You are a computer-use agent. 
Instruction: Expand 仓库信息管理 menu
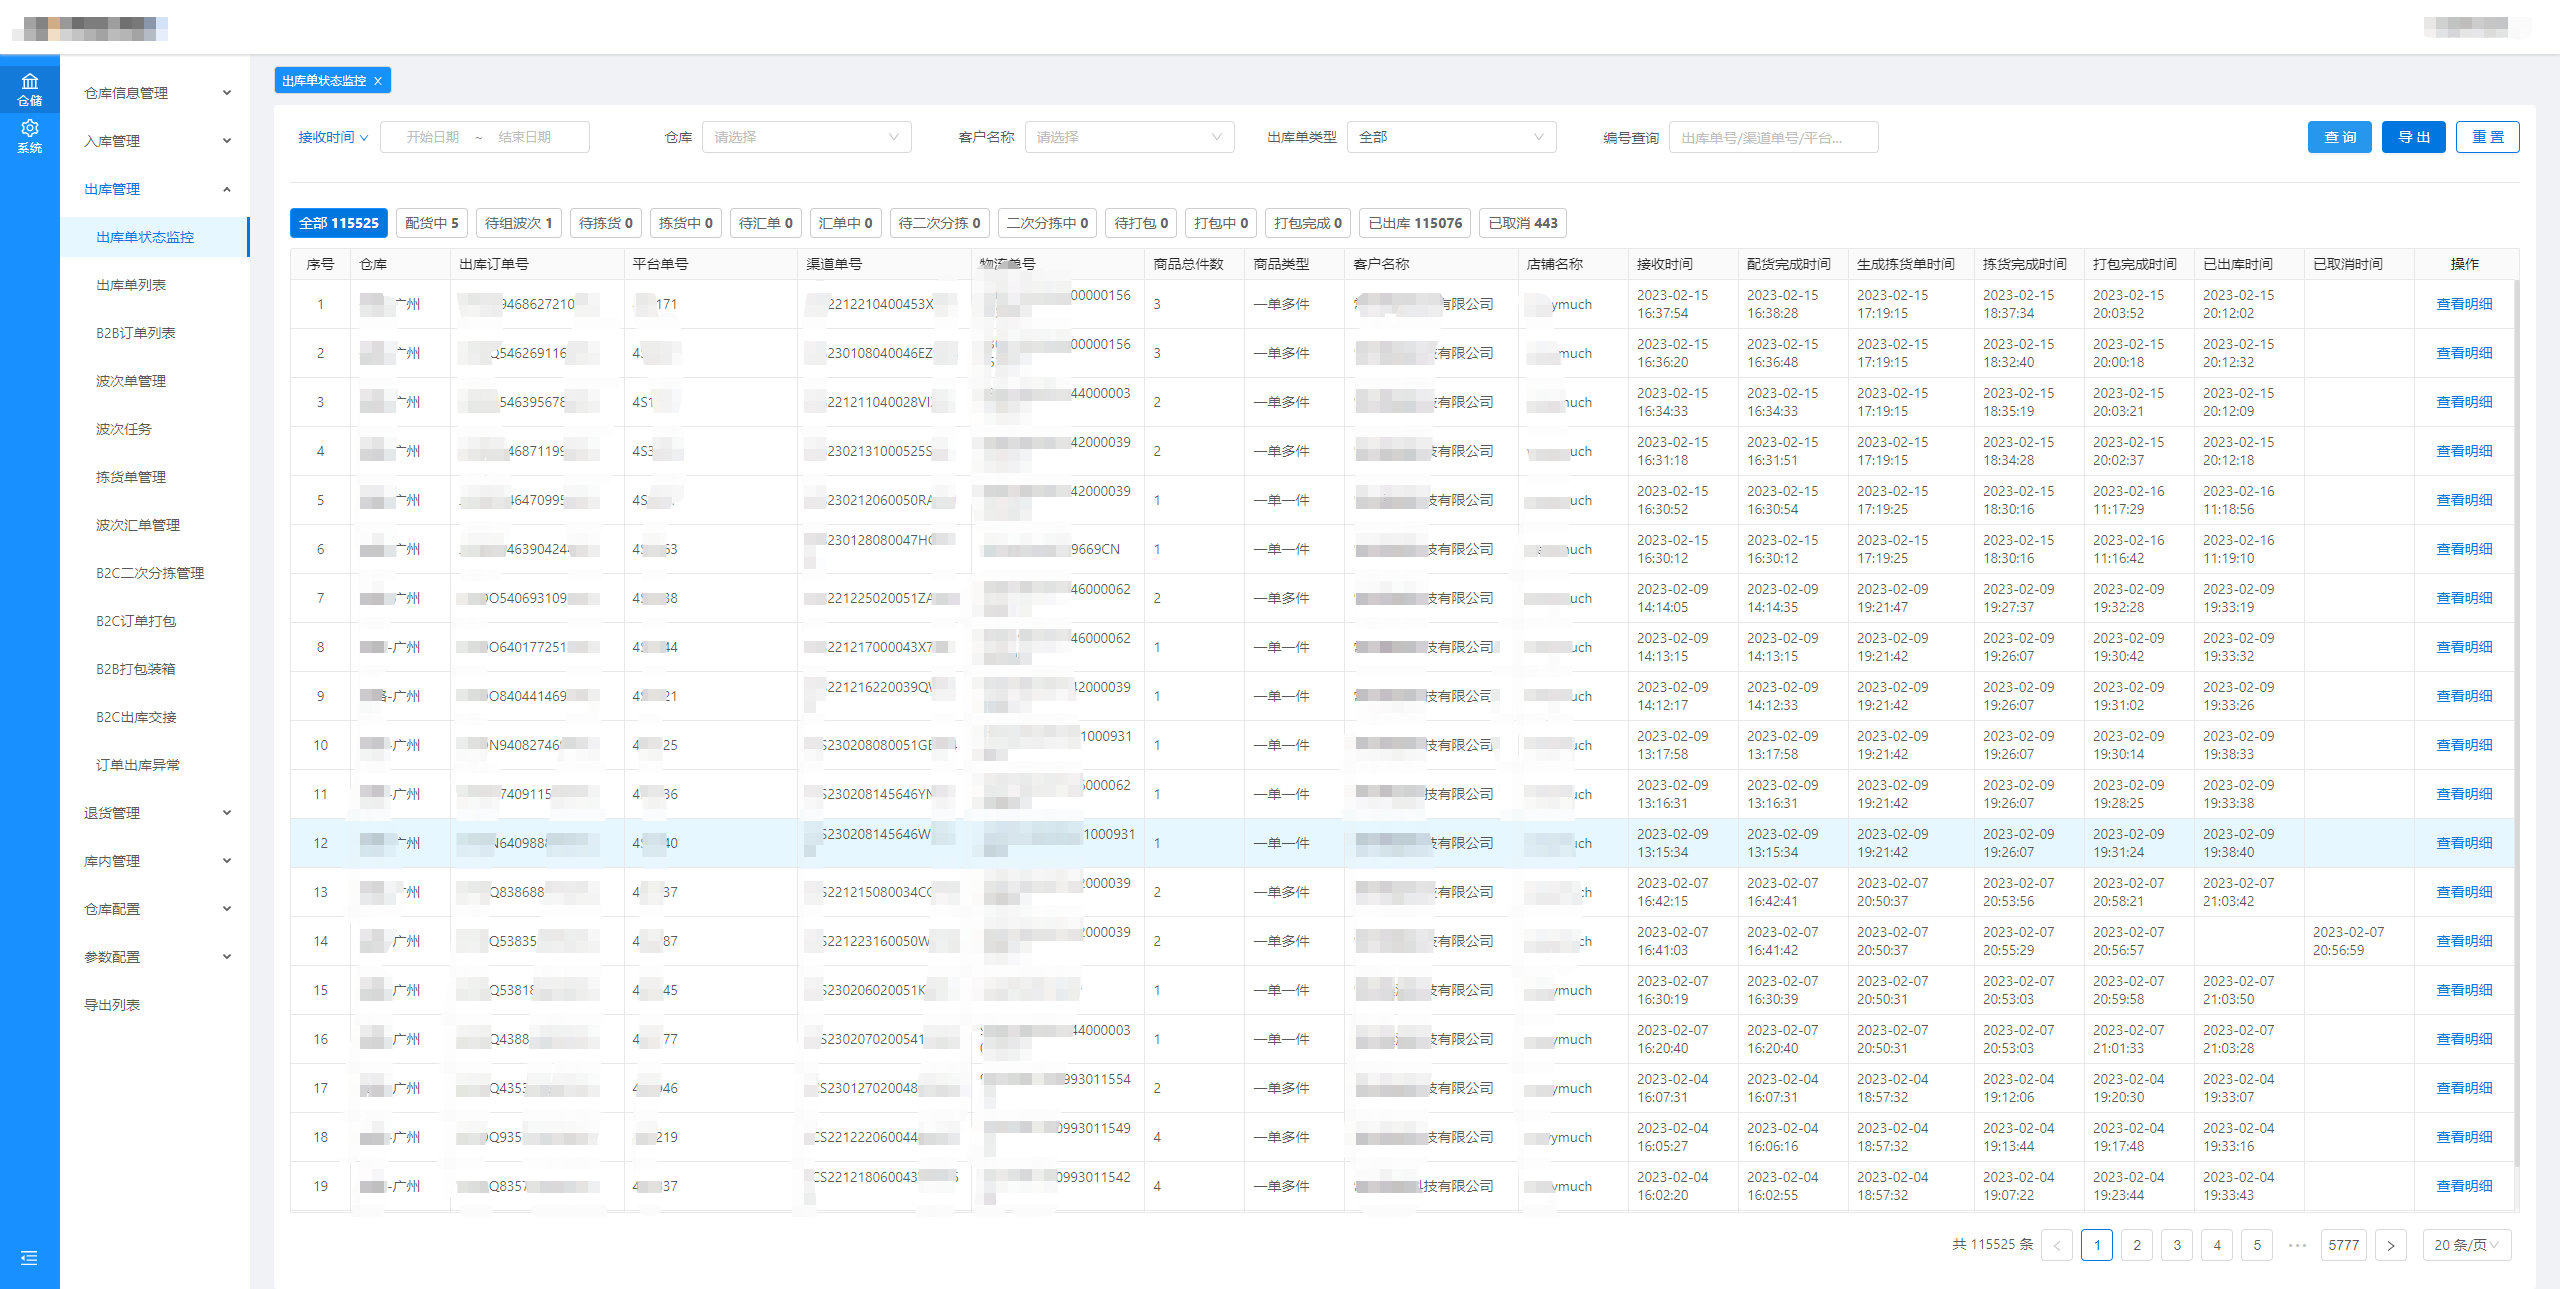[155, 93]
